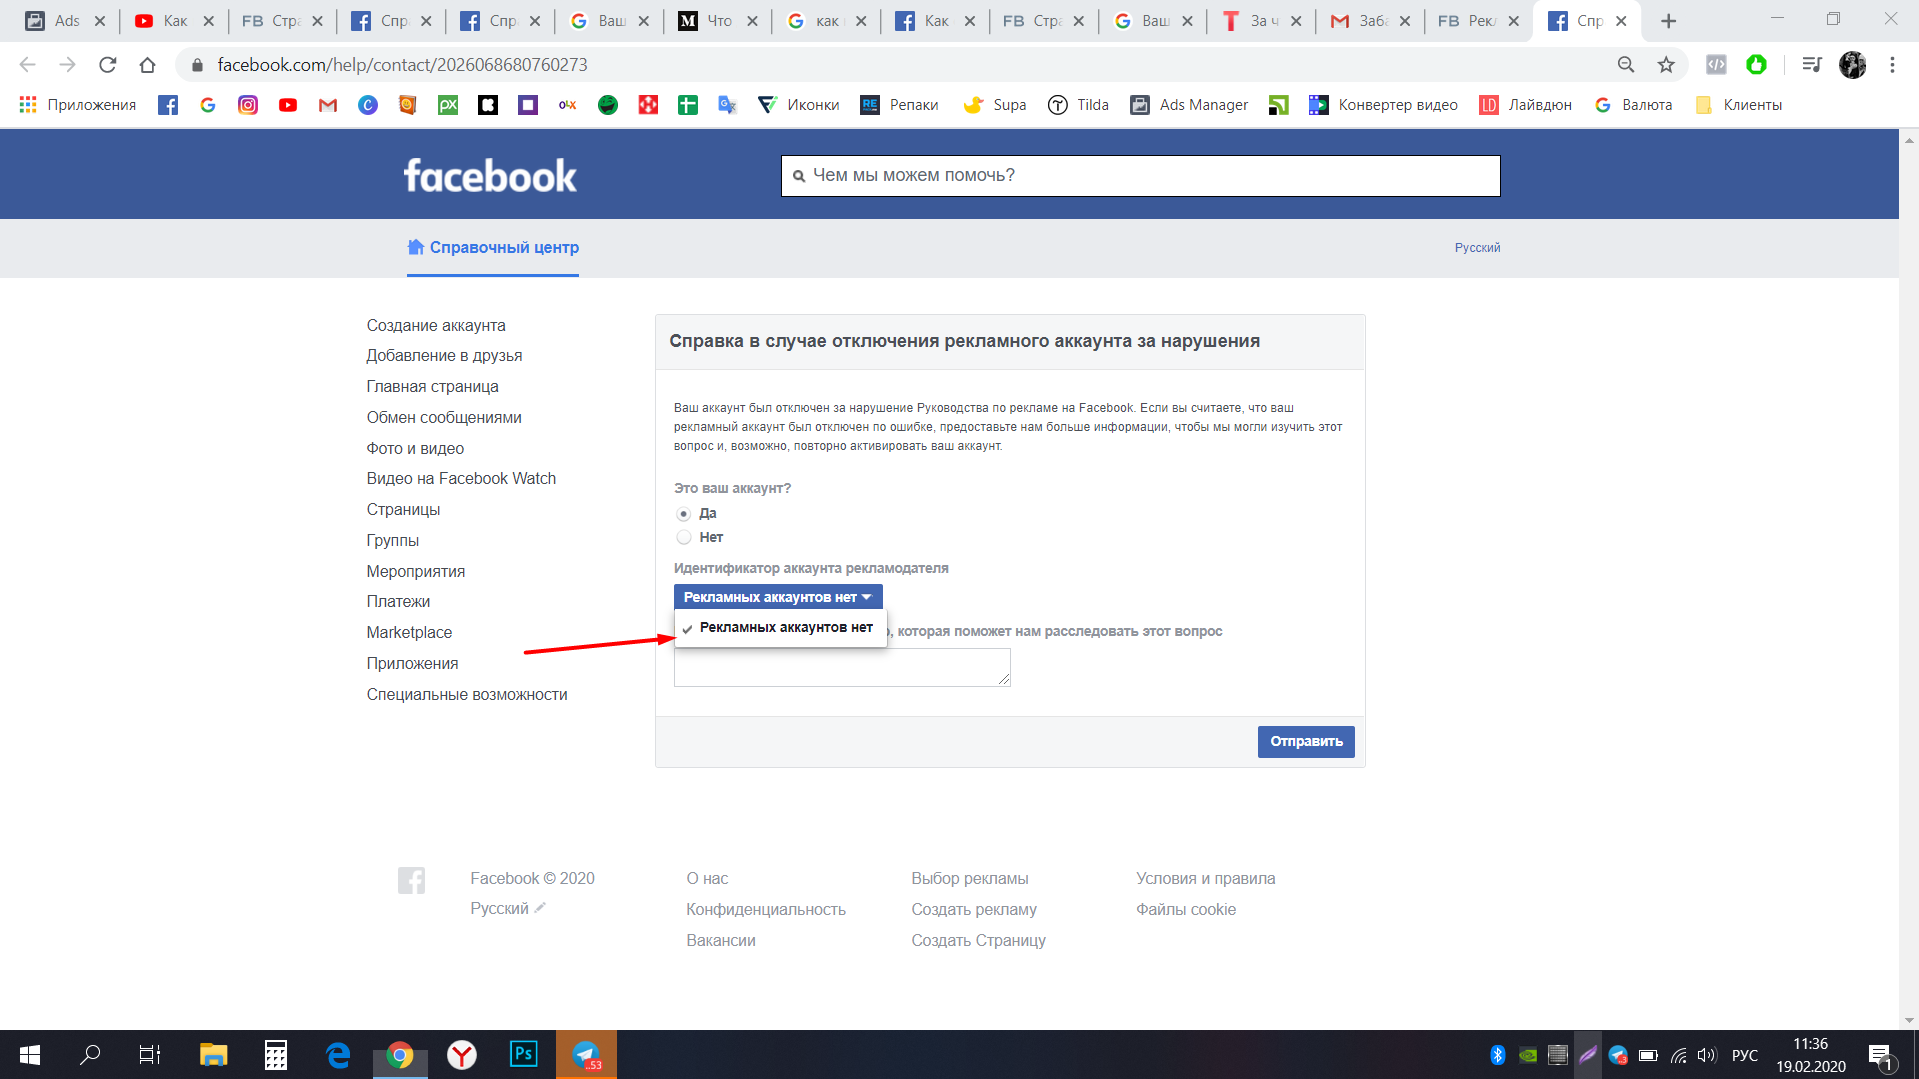This screenshot has height=1079, width=1919.
Task: Open 'Создать рекламу' footer link
Action: 974,910
